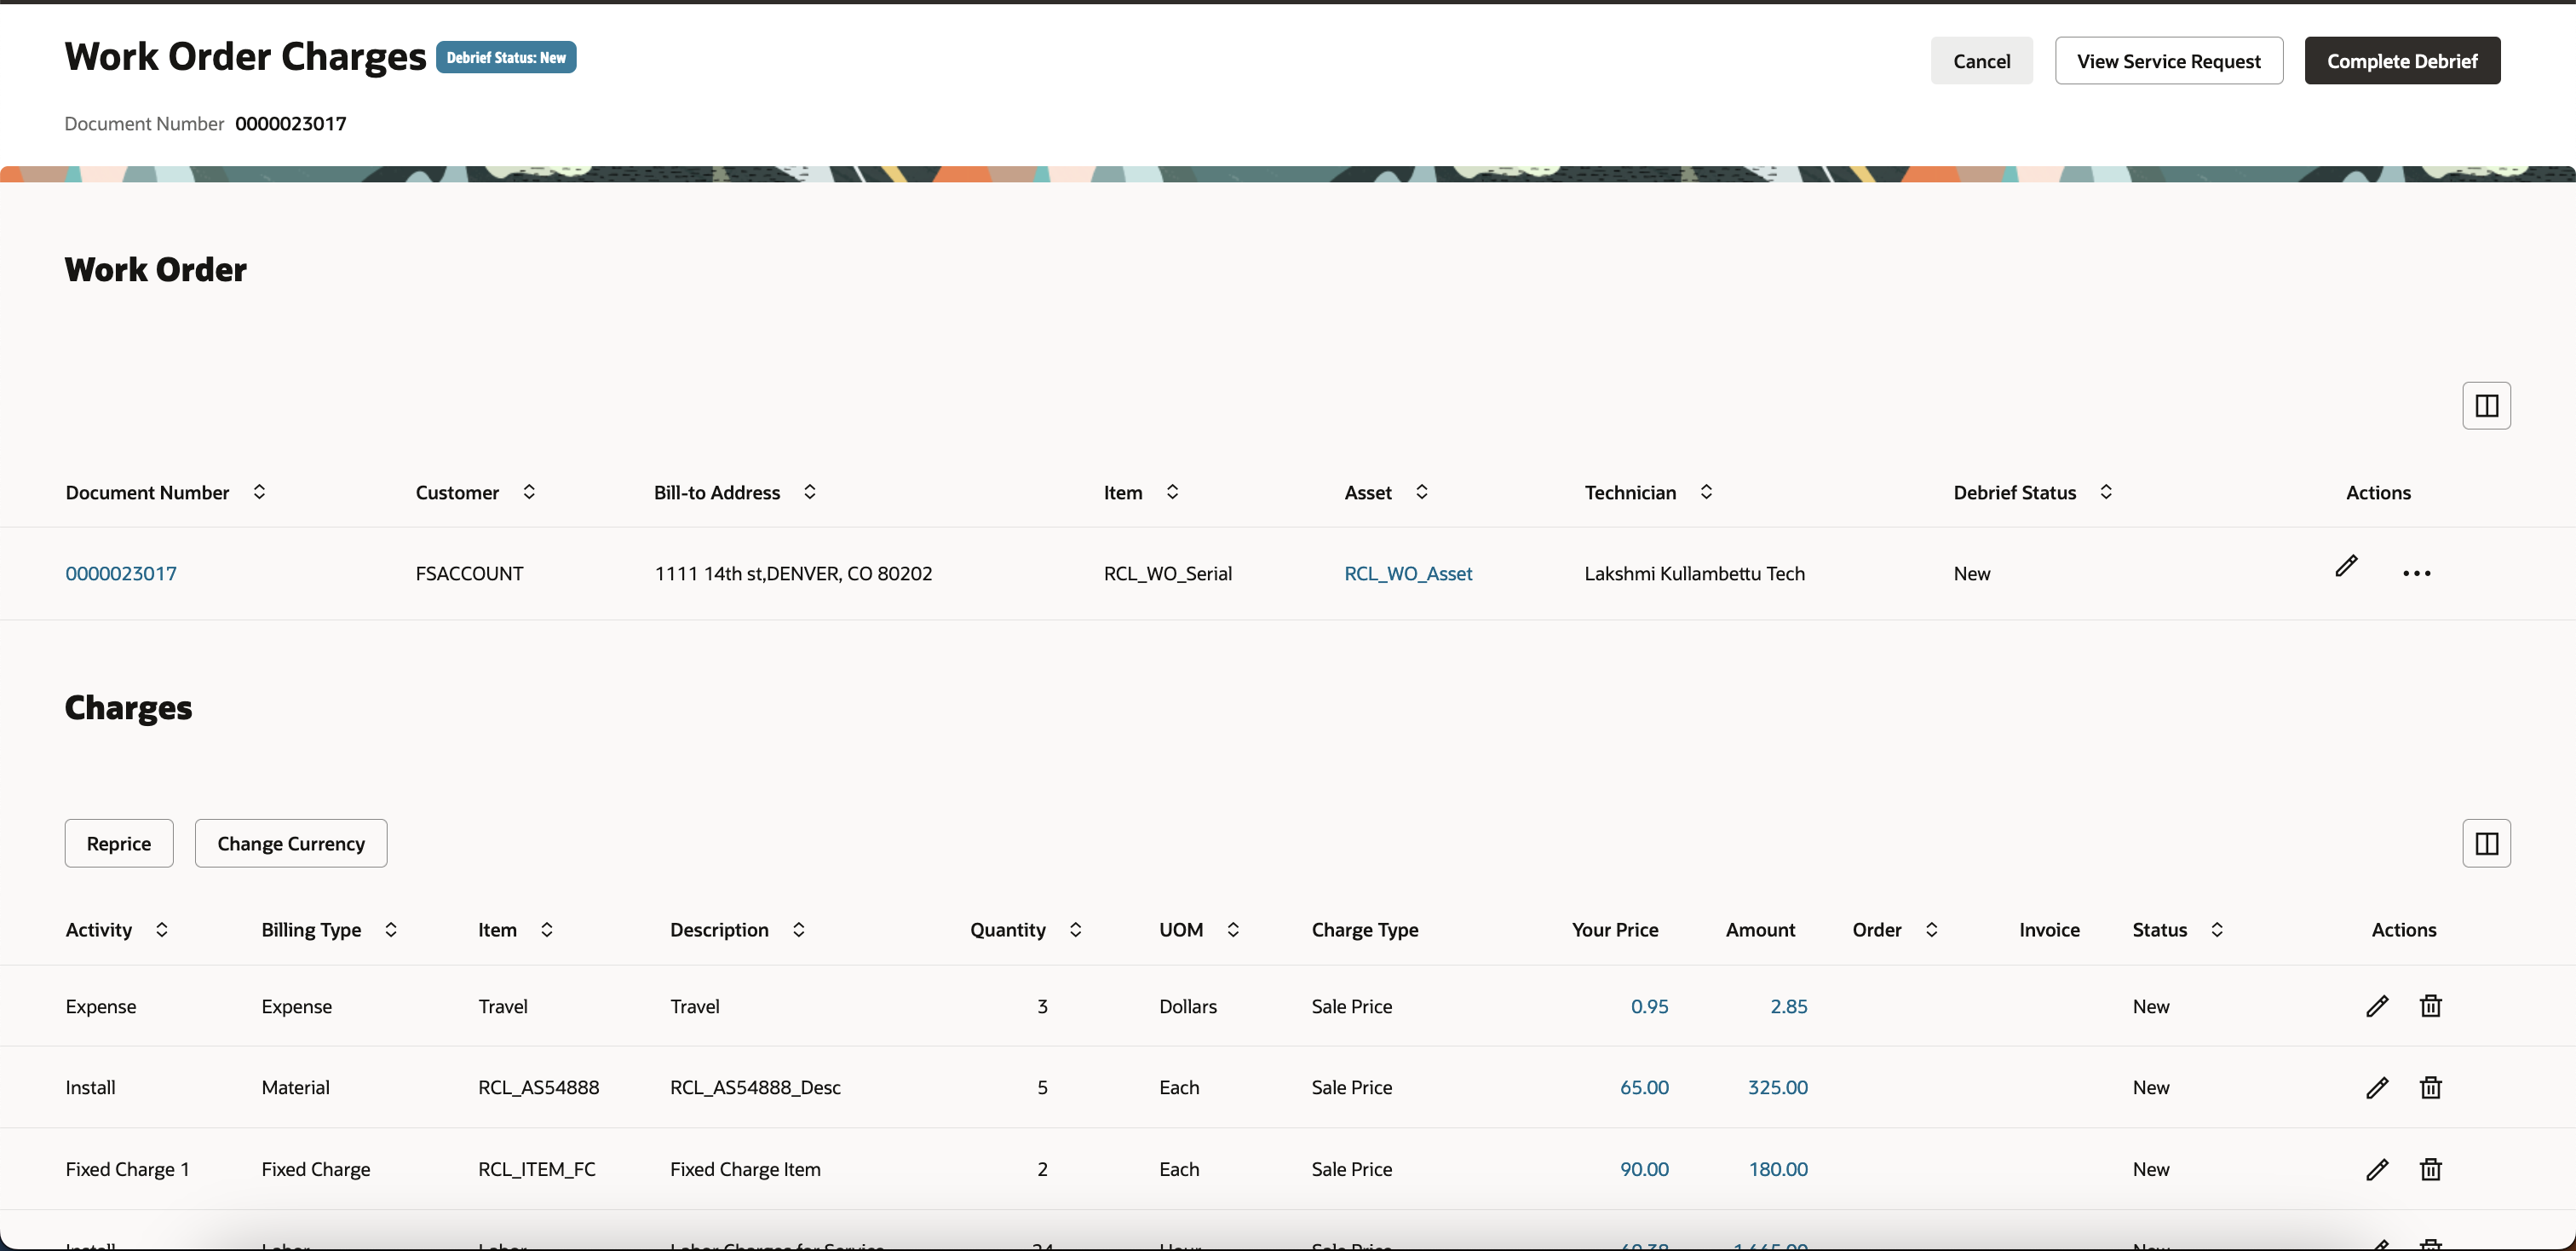
Task: Click the Charges table column chooser icon
Action: (2486, 843)
